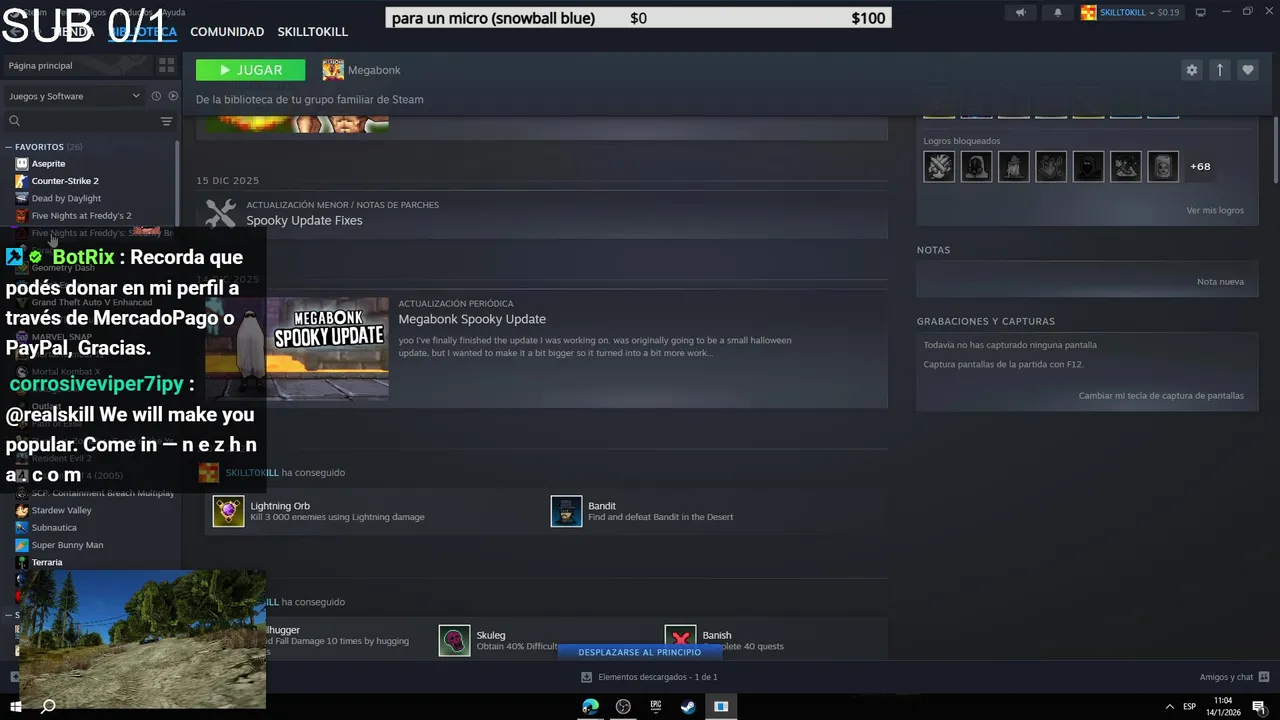Viewport: 1280px width, 720px height.
Task: Click the Skuleg achievement icon
Action: point(454,640)
